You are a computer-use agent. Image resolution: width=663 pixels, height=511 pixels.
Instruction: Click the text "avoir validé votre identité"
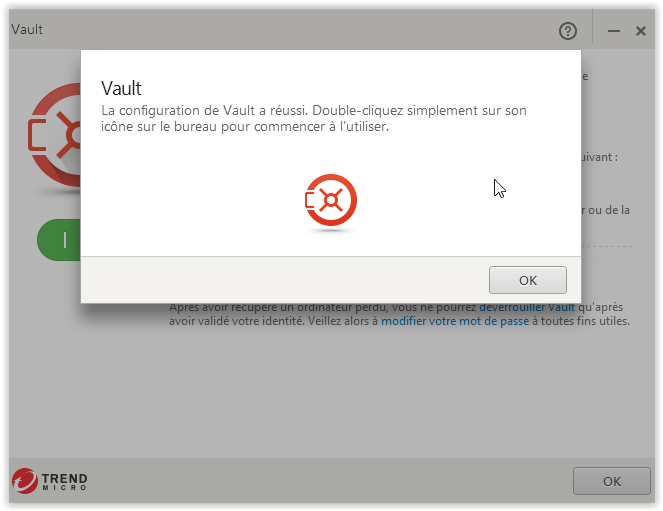point(236,321)
